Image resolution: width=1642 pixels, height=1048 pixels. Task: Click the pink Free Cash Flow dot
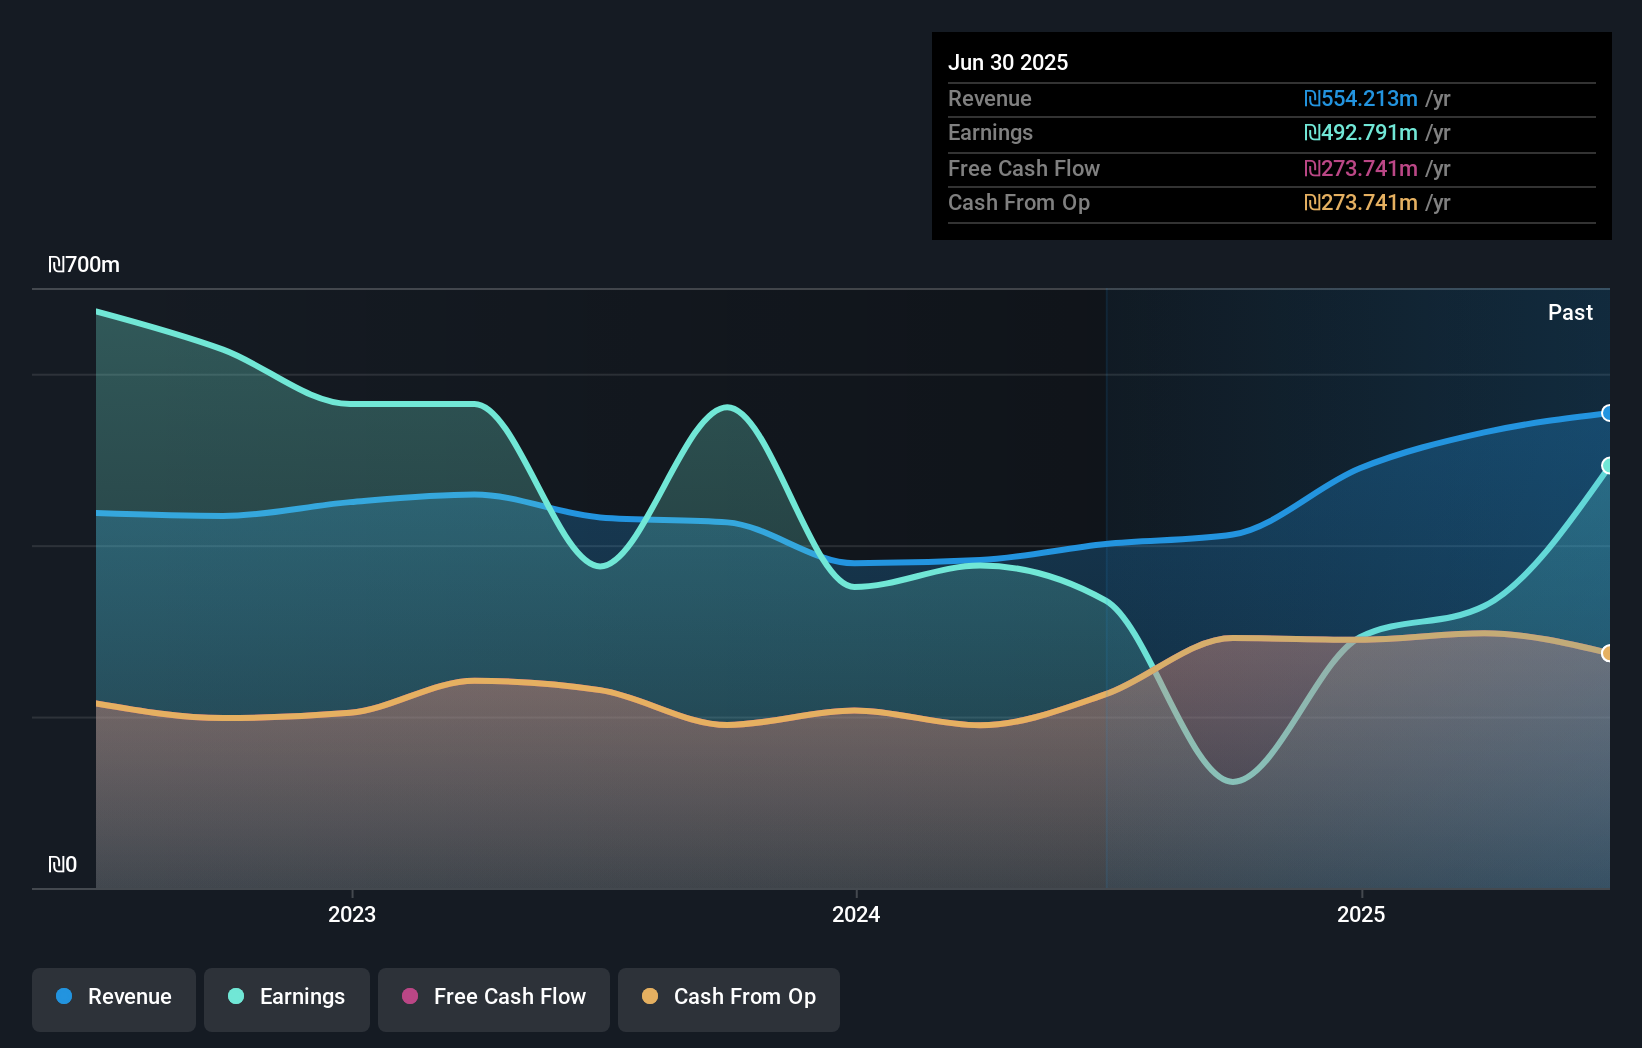(x=410, y=997)
